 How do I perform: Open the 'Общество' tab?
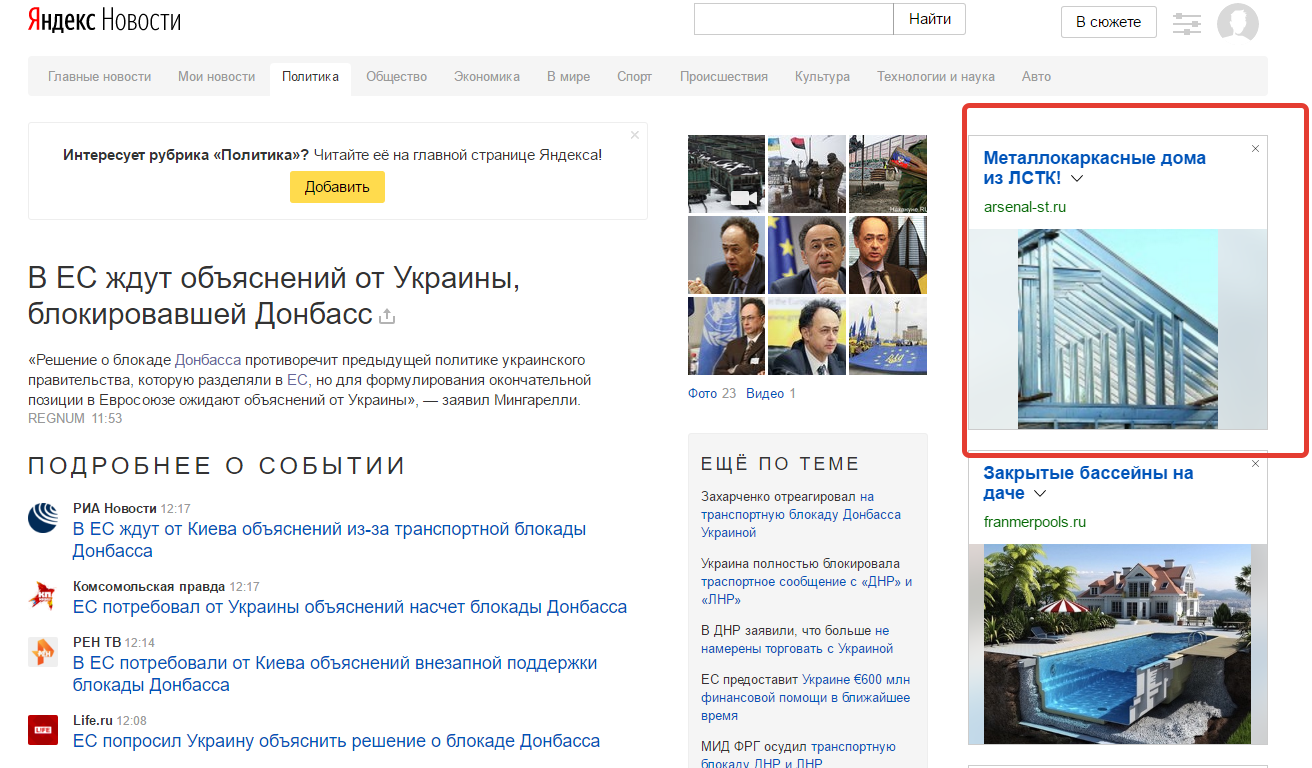tap(396, 77)
